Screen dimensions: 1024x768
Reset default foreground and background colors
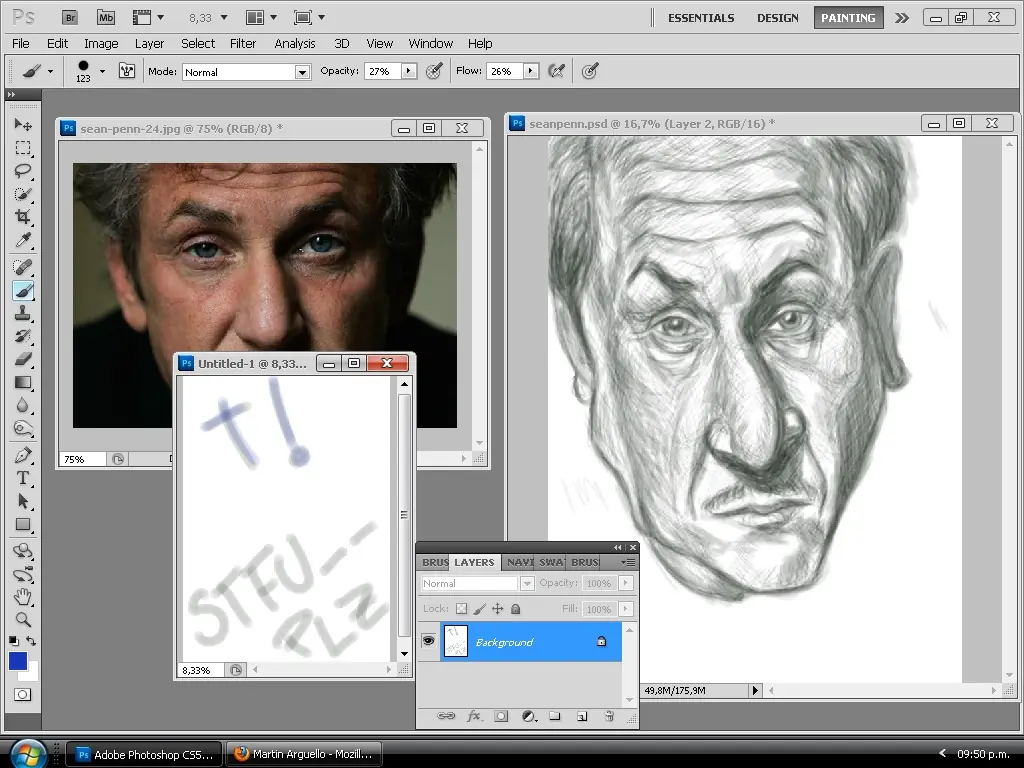click(14, 641)
